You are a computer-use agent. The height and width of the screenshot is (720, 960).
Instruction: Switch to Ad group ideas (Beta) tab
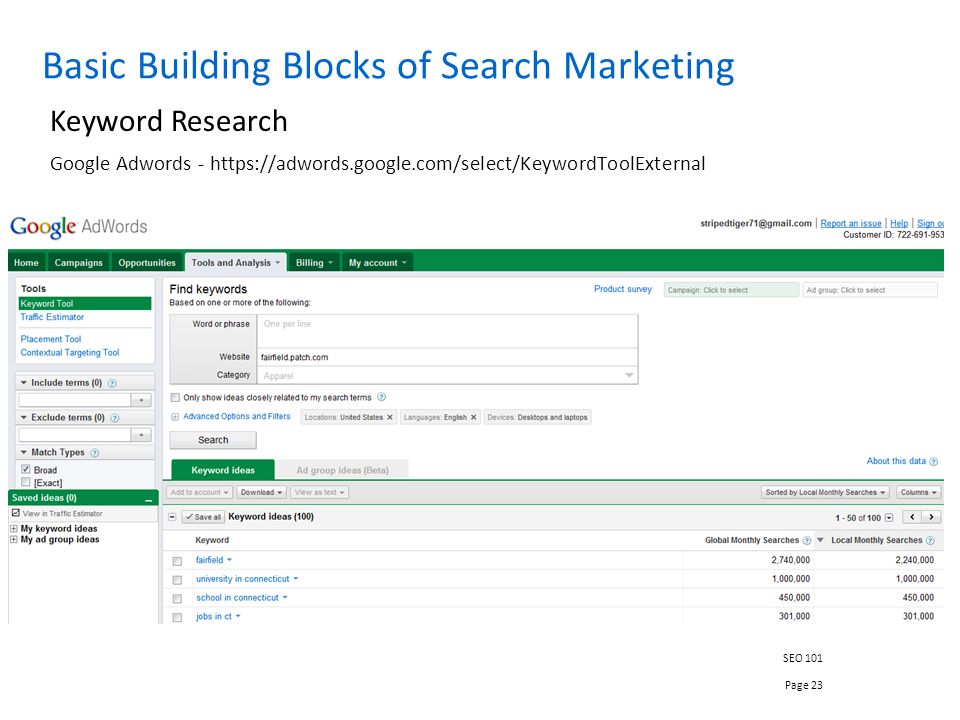[342, 471]
